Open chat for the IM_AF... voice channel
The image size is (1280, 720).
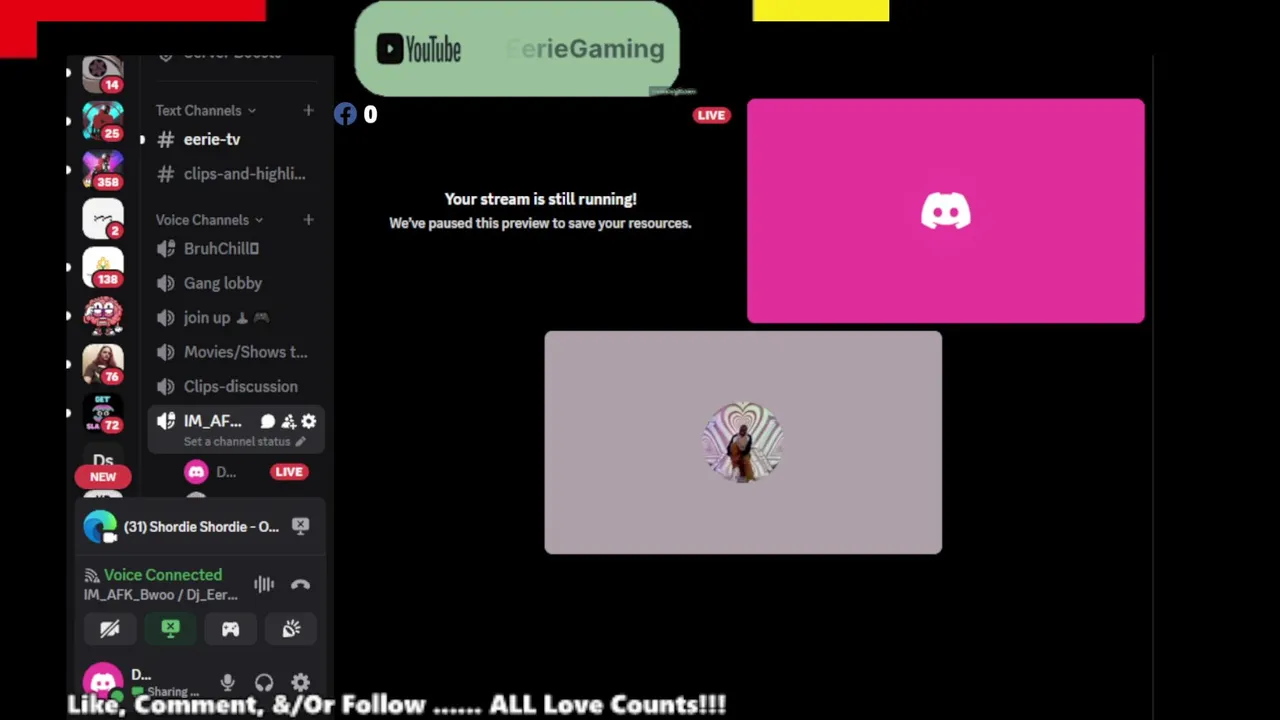268,422
